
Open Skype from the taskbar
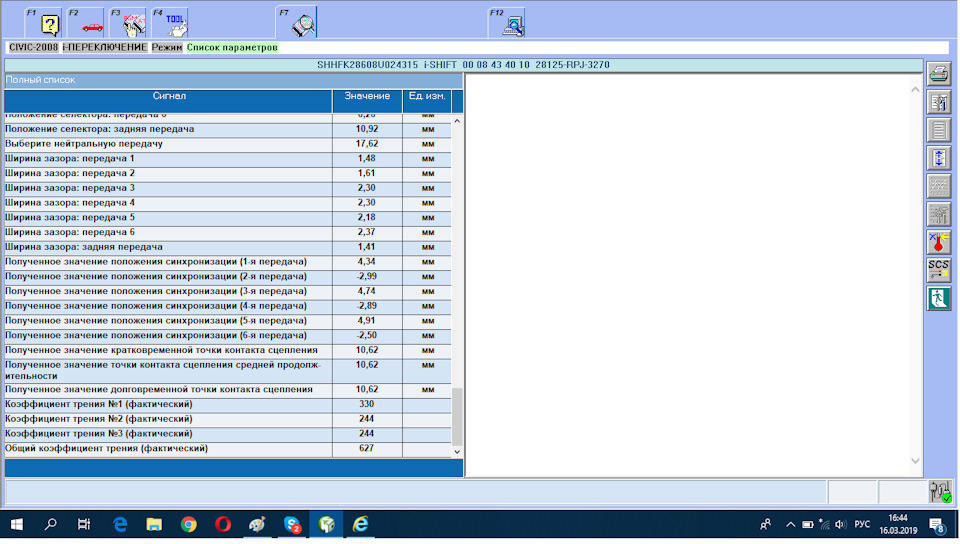pyautogui.click(x=292, y=524)
